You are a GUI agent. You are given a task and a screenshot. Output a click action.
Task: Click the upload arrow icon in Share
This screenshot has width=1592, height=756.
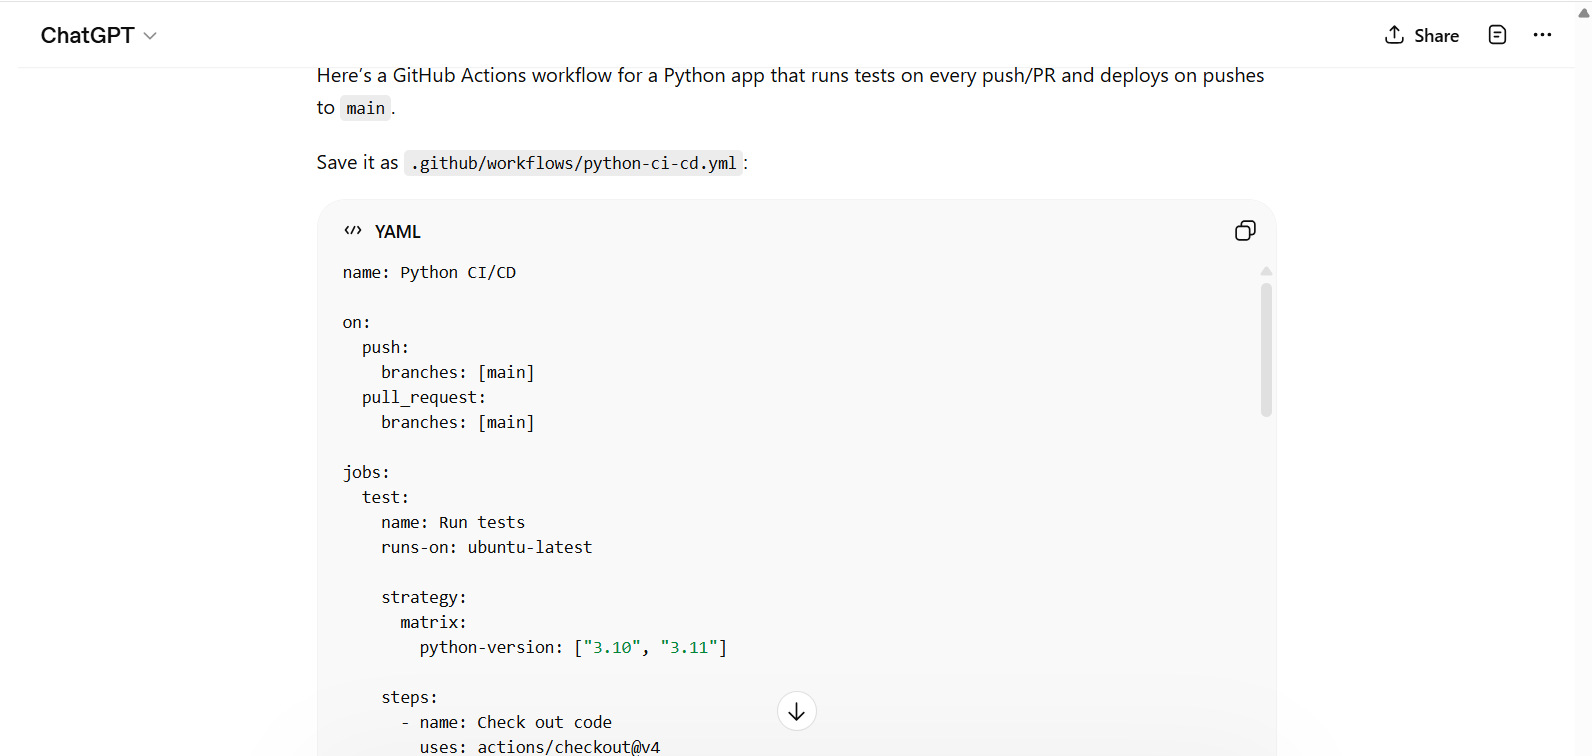1394,35
